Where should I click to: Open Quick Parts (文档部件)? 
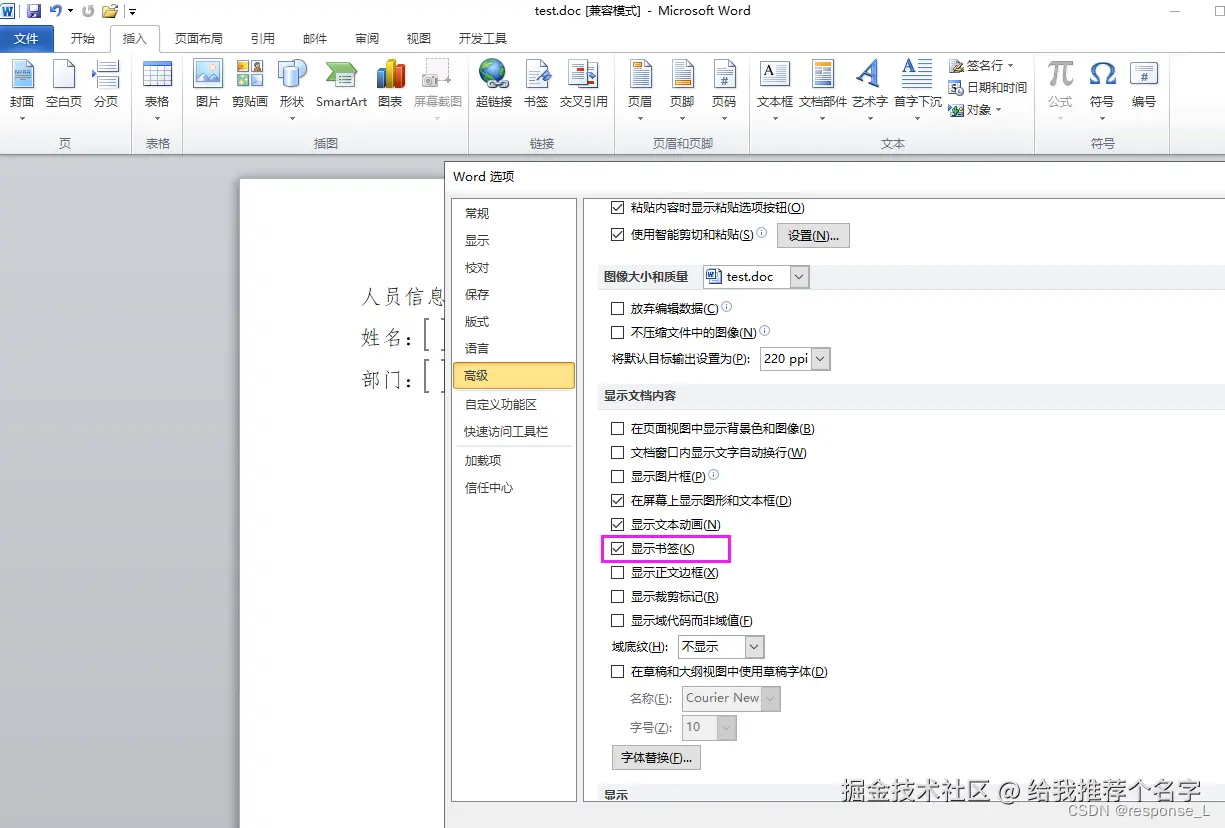[823, 89]
